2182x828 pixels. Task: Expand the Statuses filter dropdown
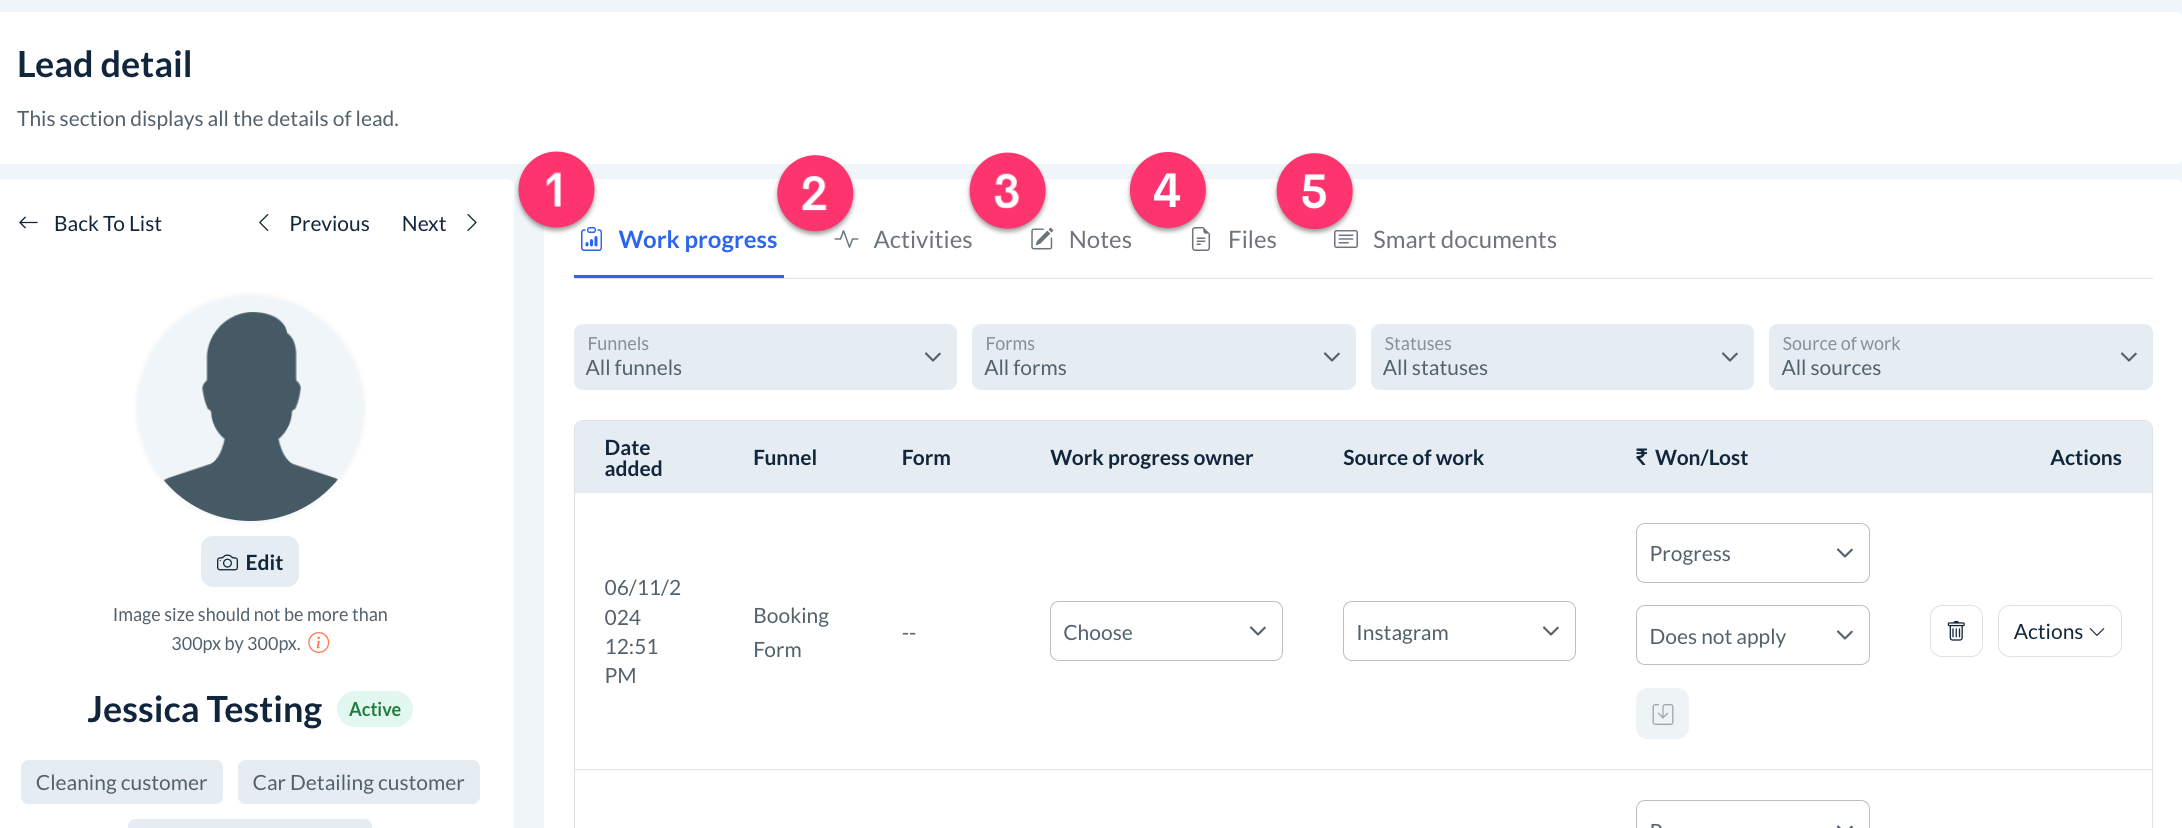pyautogui.click(x=1561, y=357)
